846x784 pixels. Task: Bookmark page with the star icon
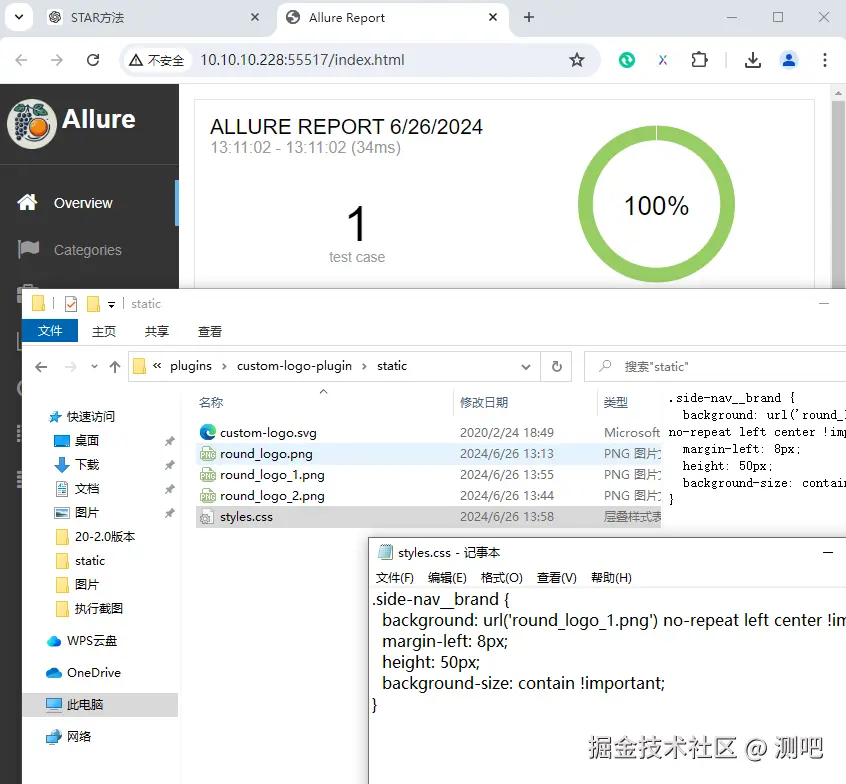(577, 60)
